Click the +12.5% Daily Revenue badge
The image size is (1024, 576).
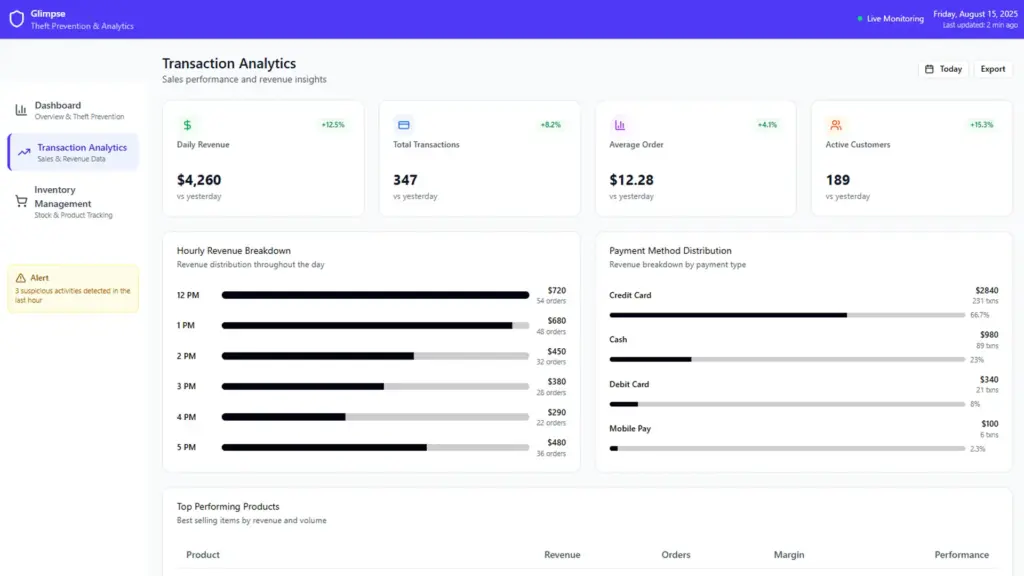[333, 125]
